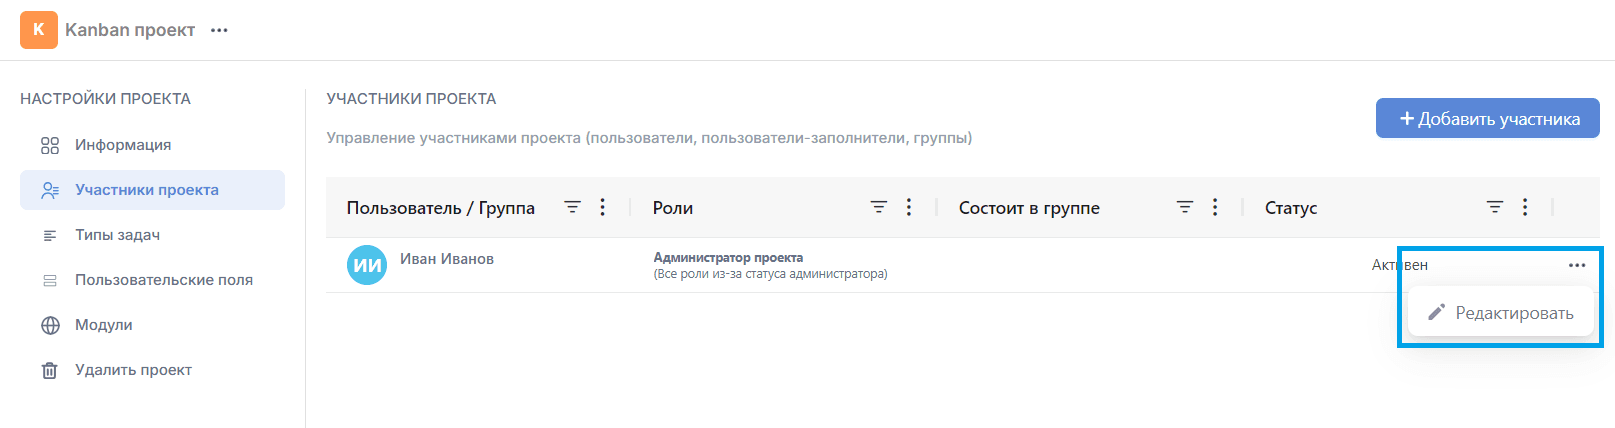Viewport: 1615px width, 428px height.
Task: Open column options menu for Роли
Action: (x=908, y=207)
